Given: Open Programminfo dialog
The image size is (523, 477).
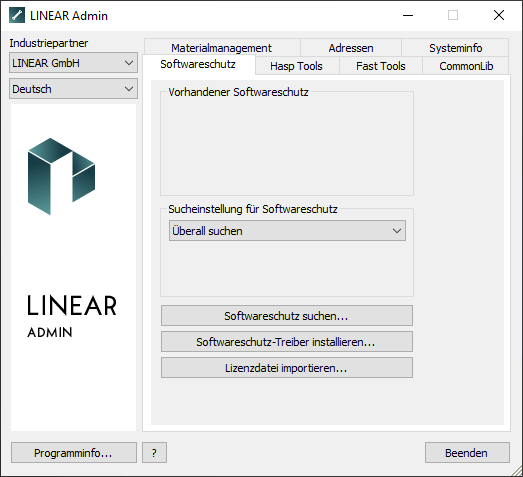Looking at the screenshot, I should (74, 453).
